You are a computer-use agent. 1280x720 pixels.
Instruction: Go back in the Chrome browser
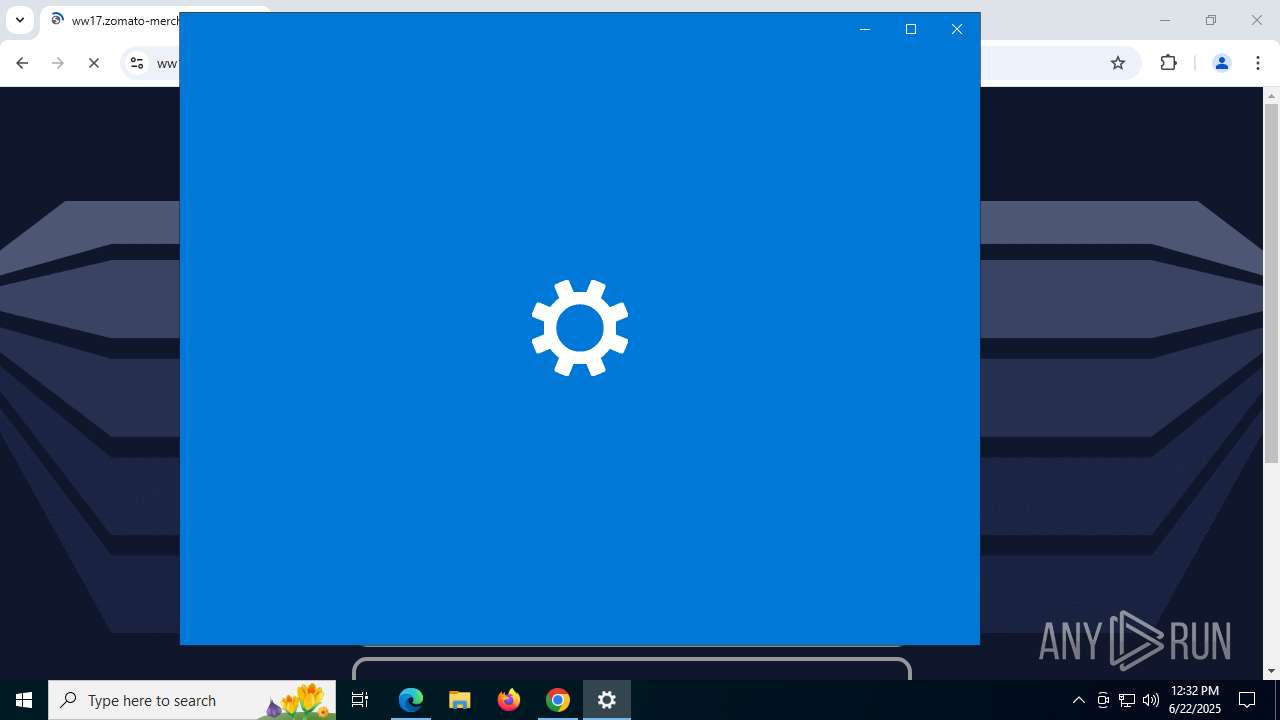pyautogui.click(x=22, y=63)
